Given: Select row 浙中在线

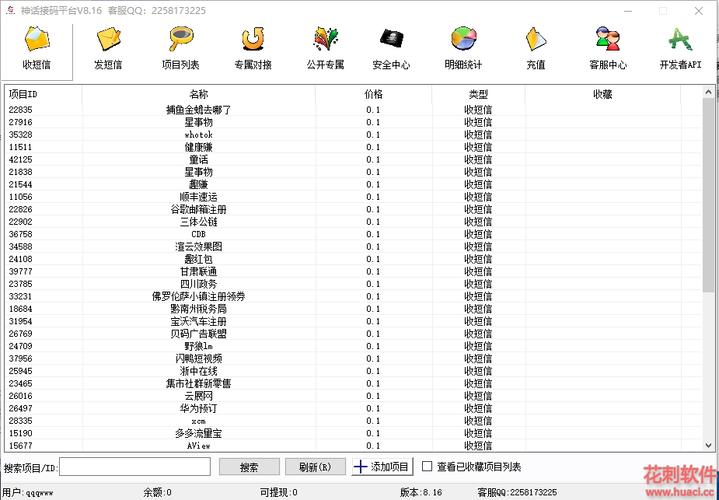Looking at the screenshot, I should click(353, 371).
